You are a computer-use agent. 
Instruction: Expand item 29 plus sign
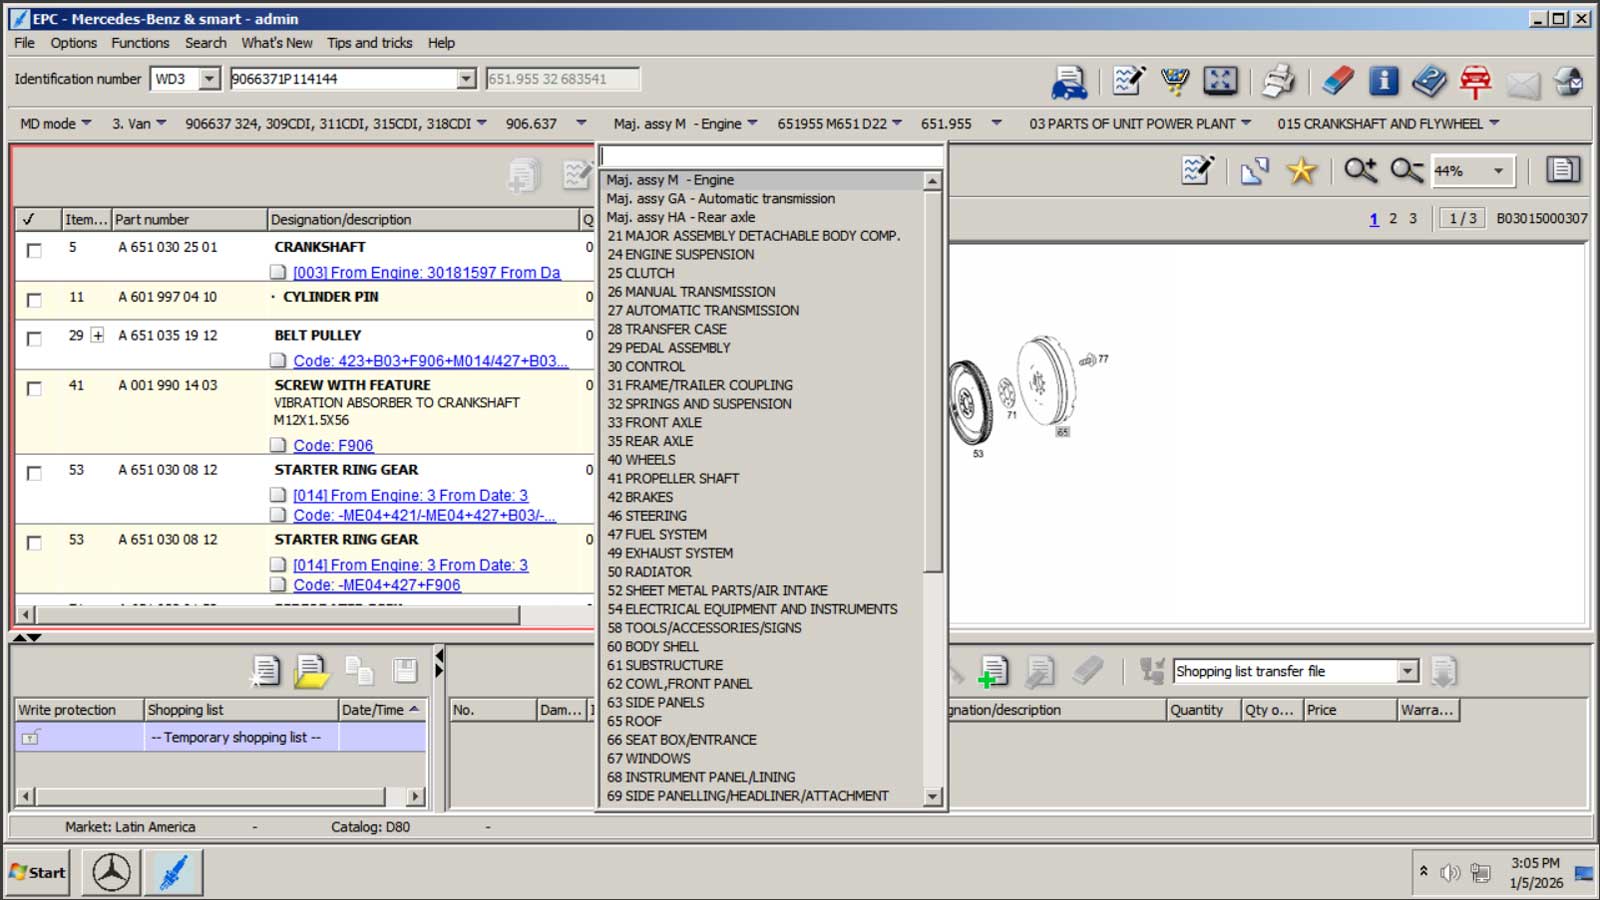(x=97, y=336)
